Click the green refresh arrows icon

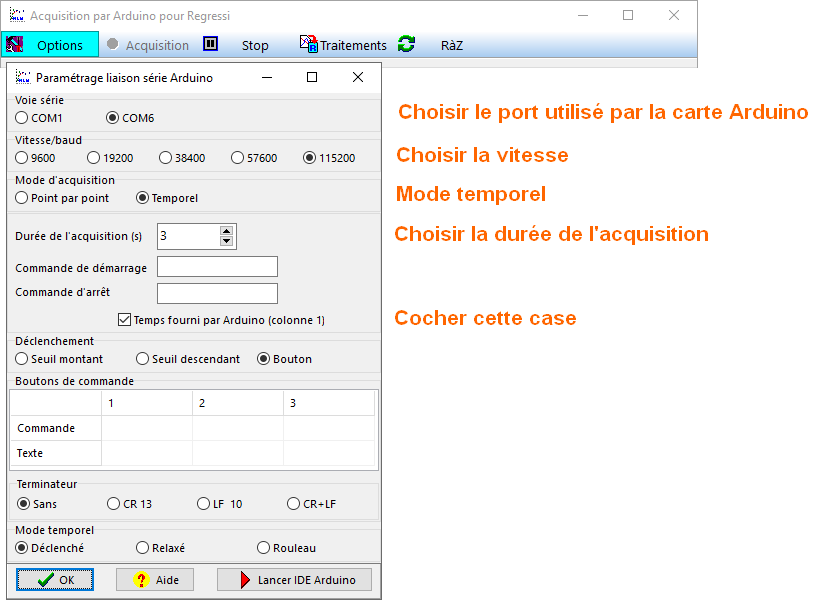click(x=406, y=44)
